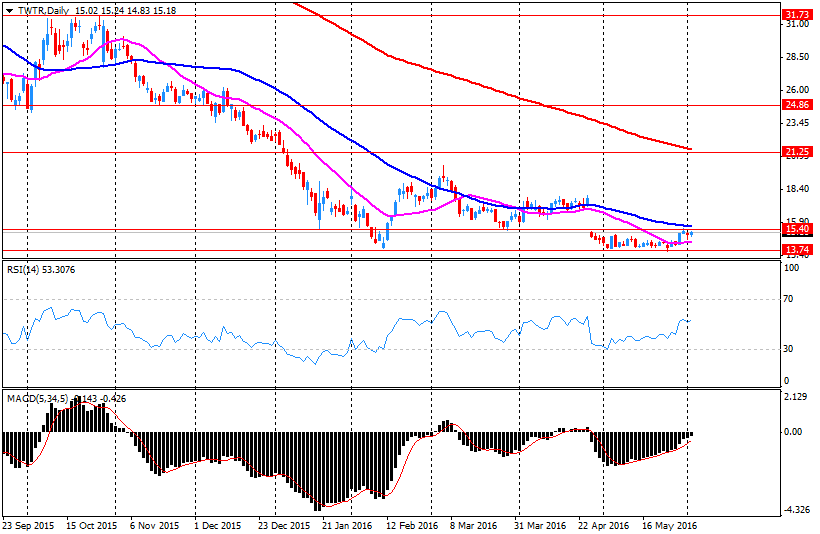Click the 15 Oct 2015 date label
Image resolution: width=820 pixels, height=534 pixels.
point(91,524)
